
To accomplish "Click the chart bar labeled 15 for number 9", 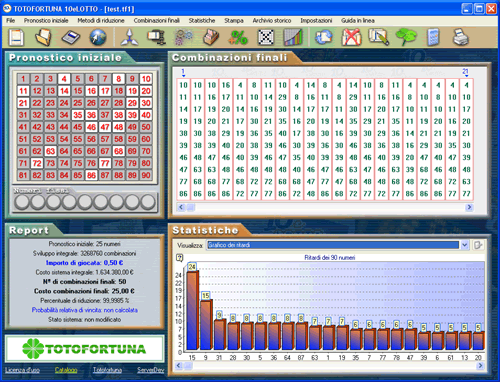I will (x=206, y=325).
